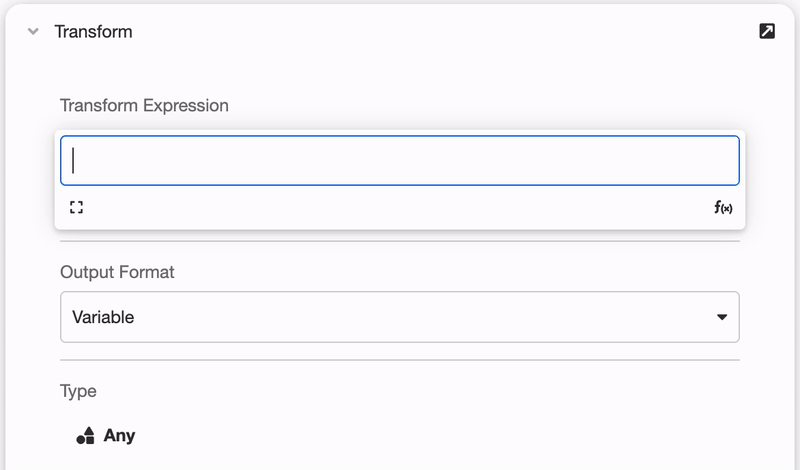800x470 pixels.
Task: Click the dashed-corner square icon
Action: click(x=77, y=207)
